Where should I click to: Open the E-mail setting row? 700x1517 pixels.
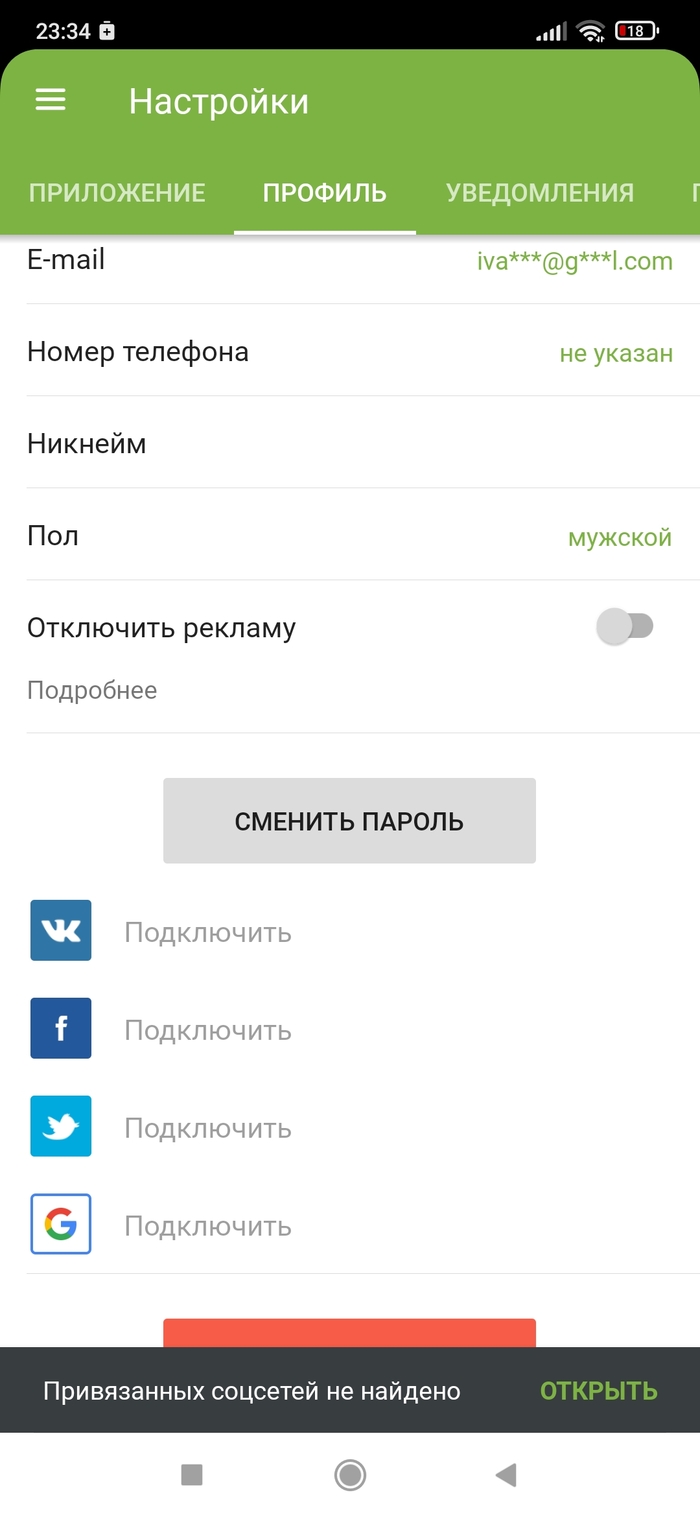(350, 260)
